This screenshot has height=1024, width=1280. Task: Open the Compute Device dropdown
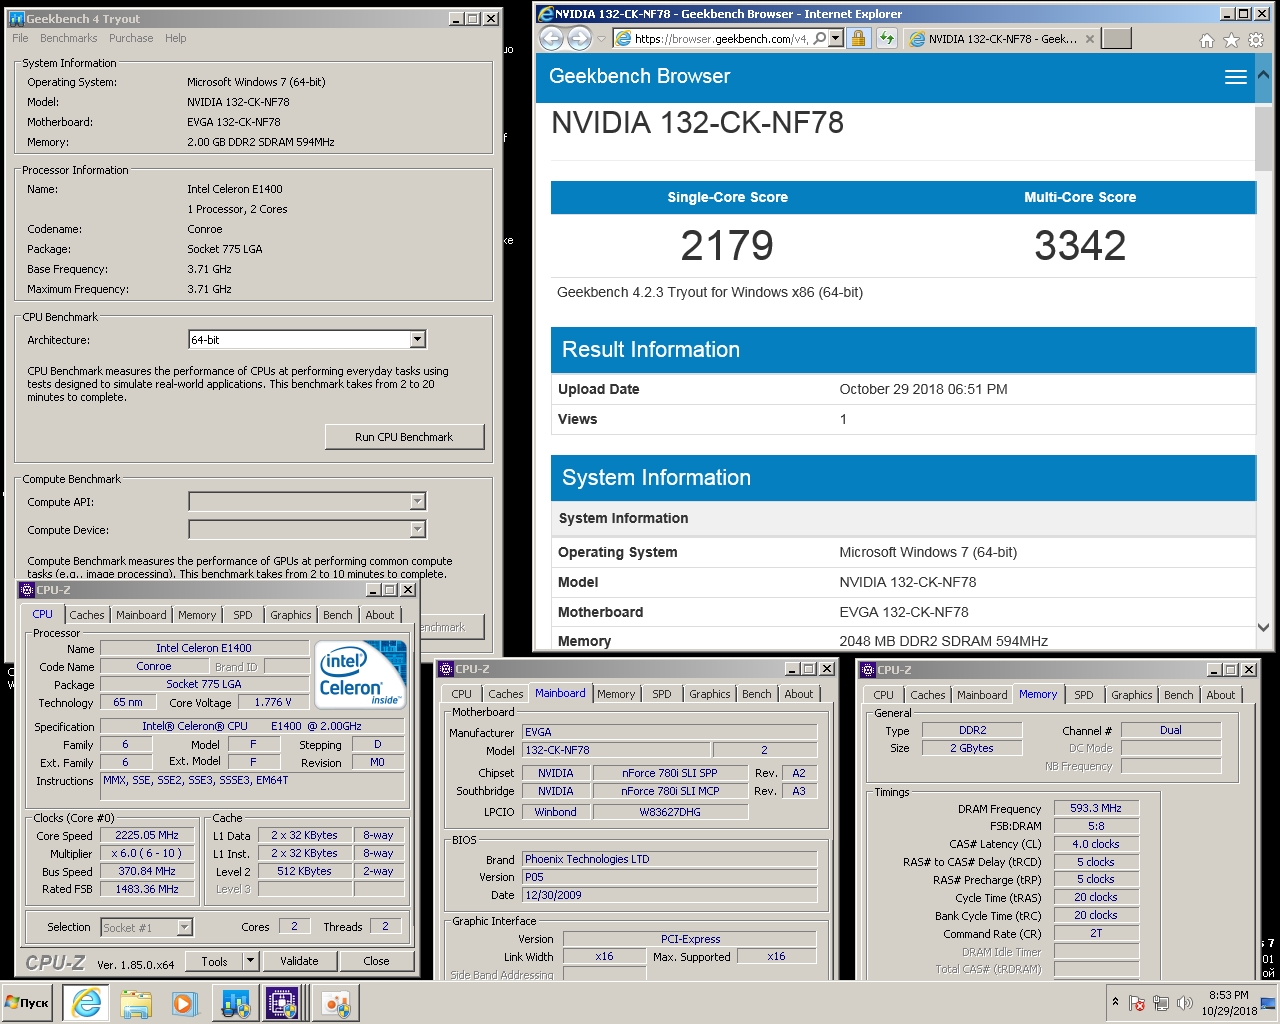[417, 529]
